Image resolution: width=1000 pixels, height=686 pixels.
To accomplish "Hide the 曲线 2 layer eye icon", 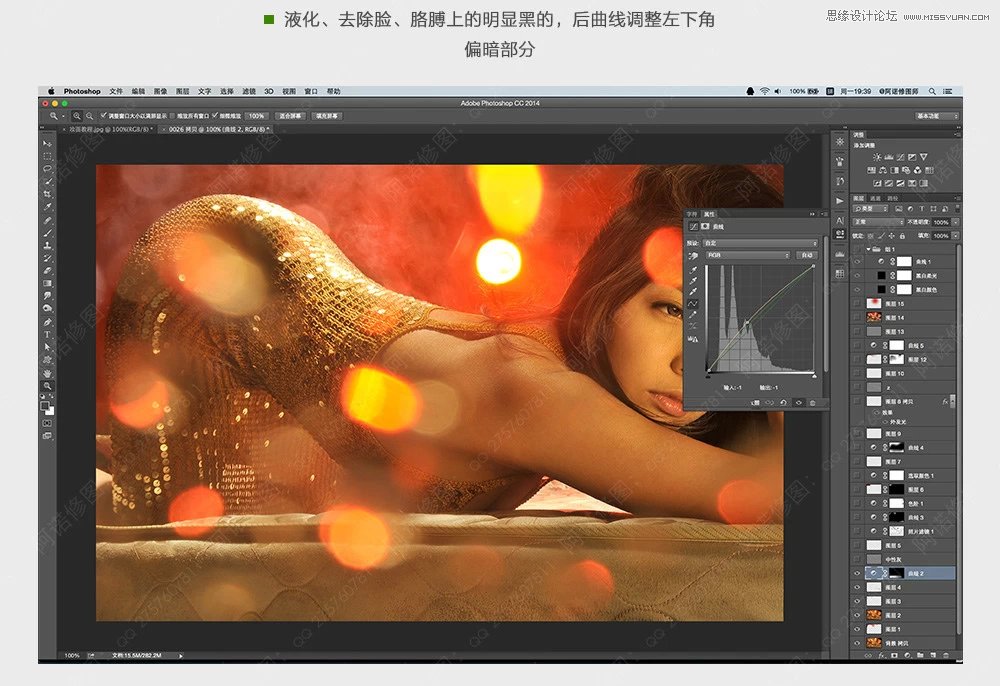I will coord(857,573).
